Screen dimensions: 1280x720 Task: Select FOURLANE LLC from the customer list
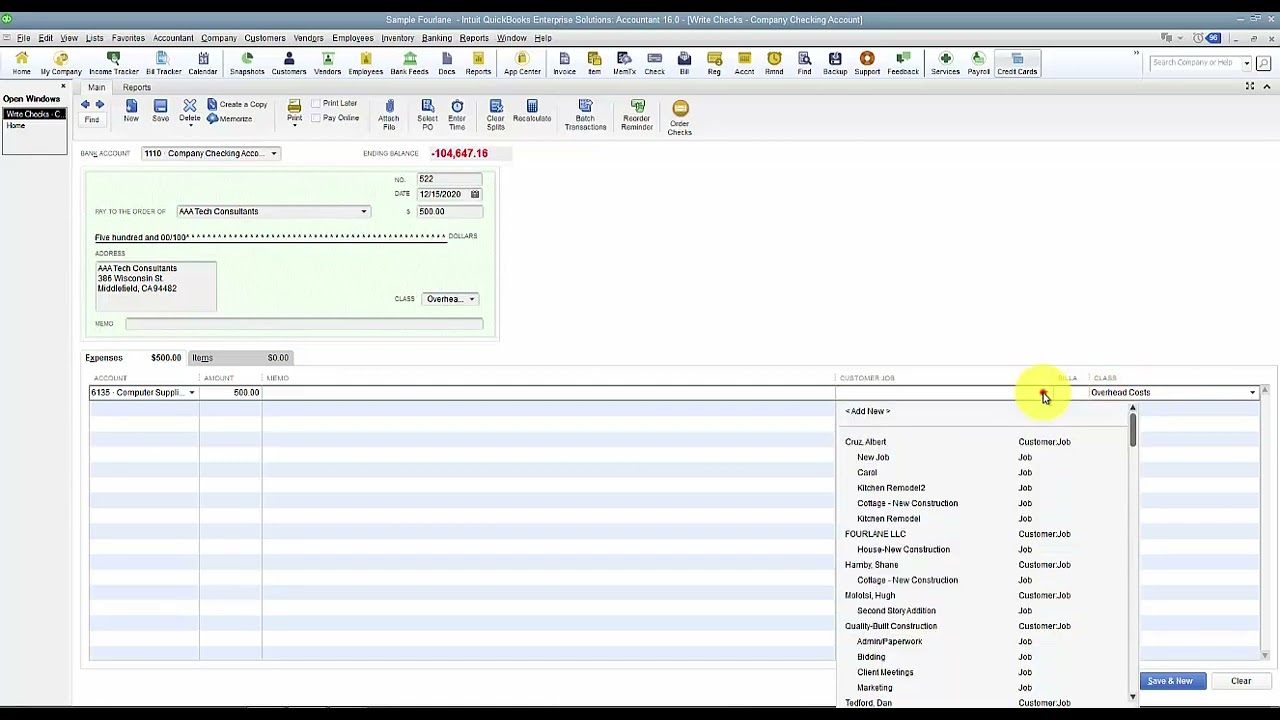875,534
